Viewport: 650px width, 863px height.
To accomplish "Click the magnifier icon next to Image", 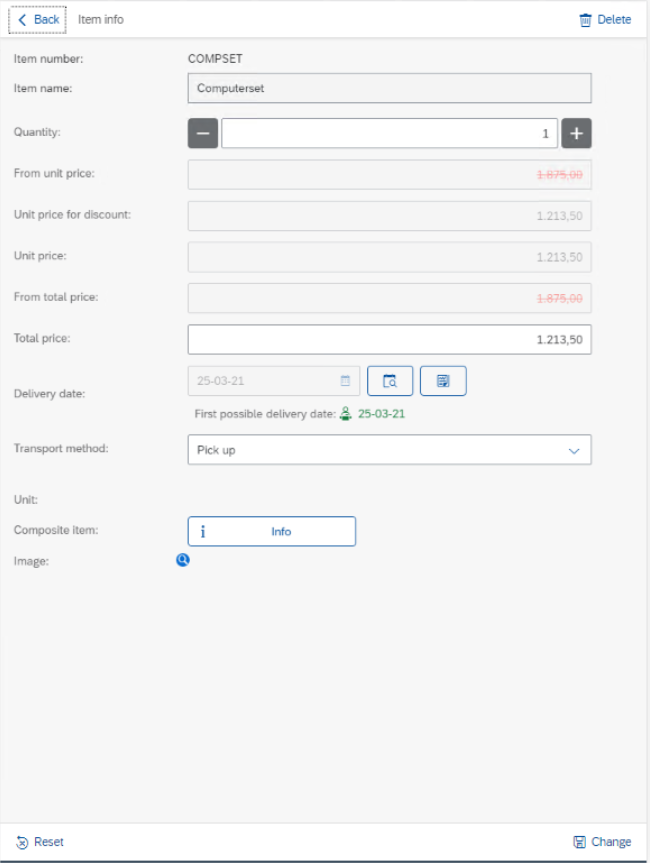I will coord(183,561).
